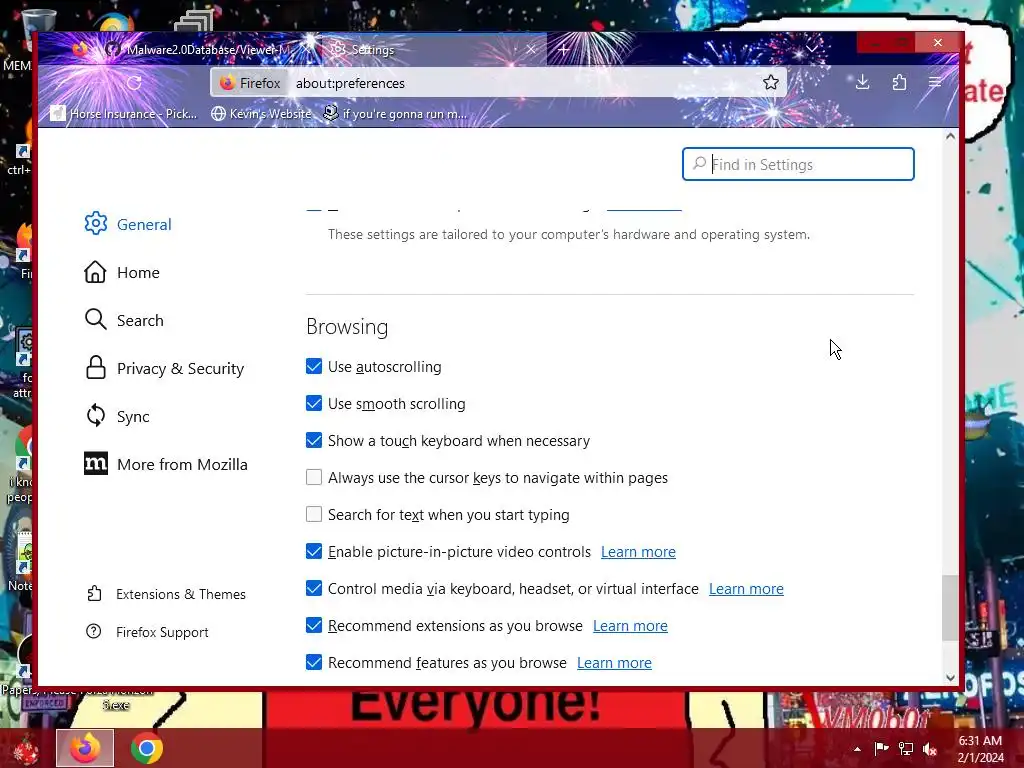Reload the page with the refresh icon

pos(134,83)
